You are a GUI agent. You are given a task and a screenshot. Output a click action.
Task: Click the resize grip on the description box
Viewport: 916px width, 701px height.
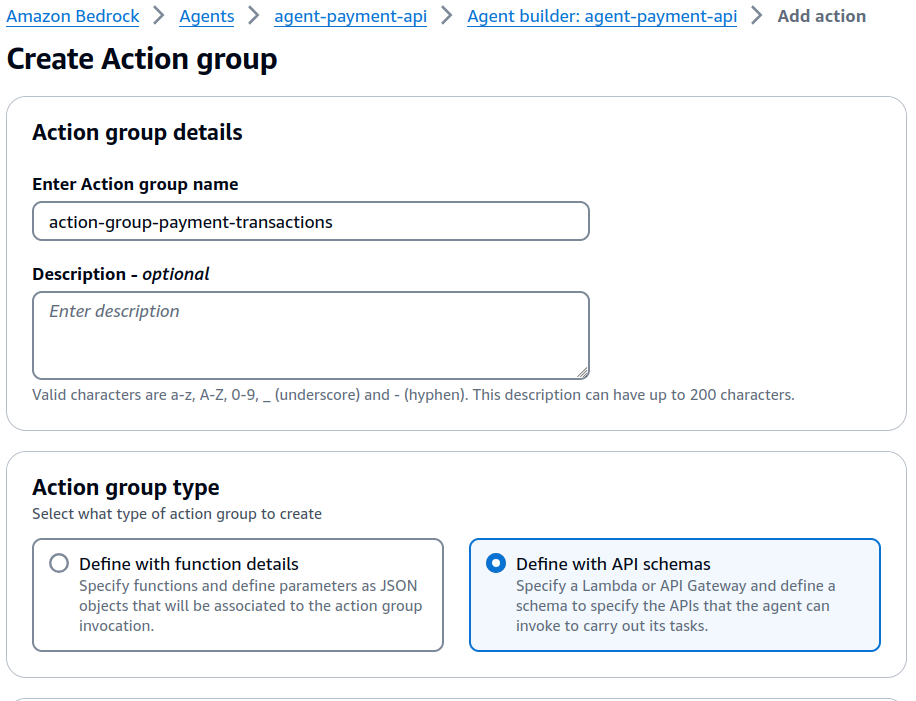click(x=582, y=369)
